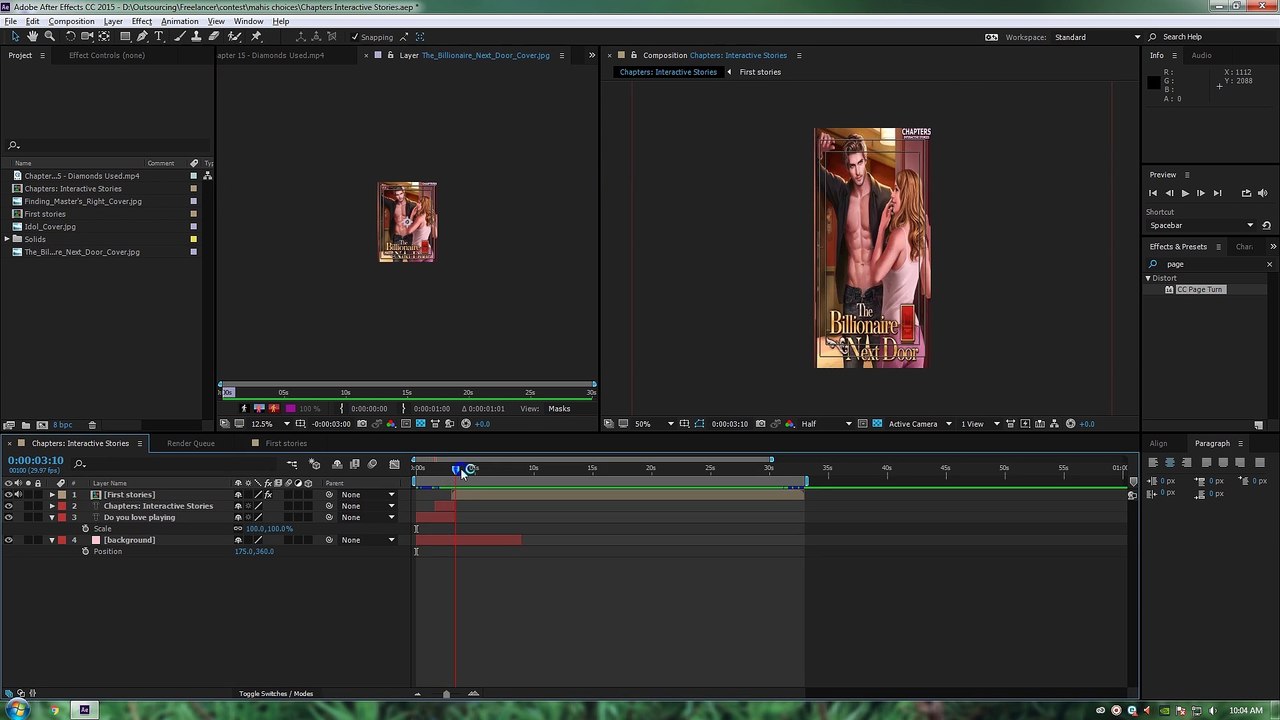
Task: Hide the Do you love playing layer
Action: click(x=9, y=518)
